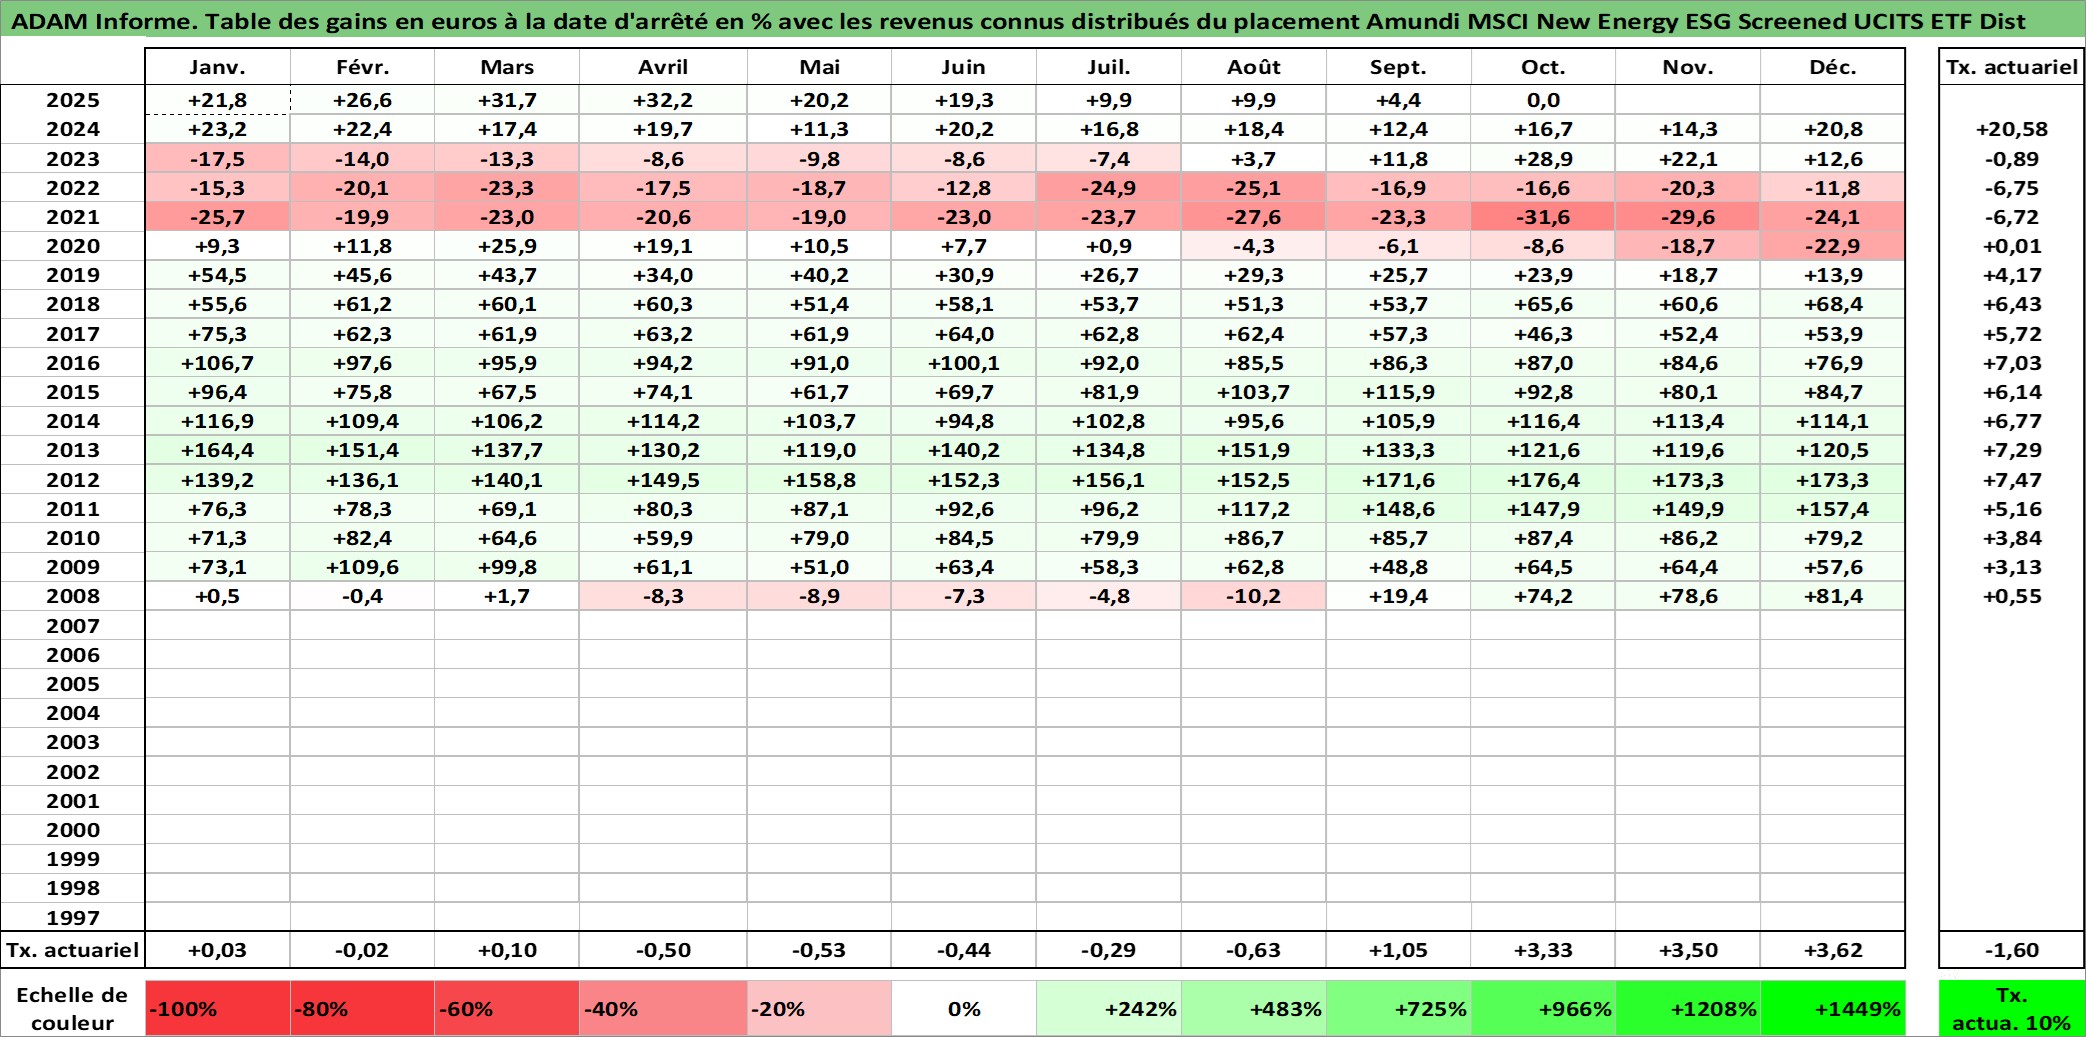Click the ADAM Informe title banner
This screenshot has height=1037, width=2086.
click(1043, 19)
